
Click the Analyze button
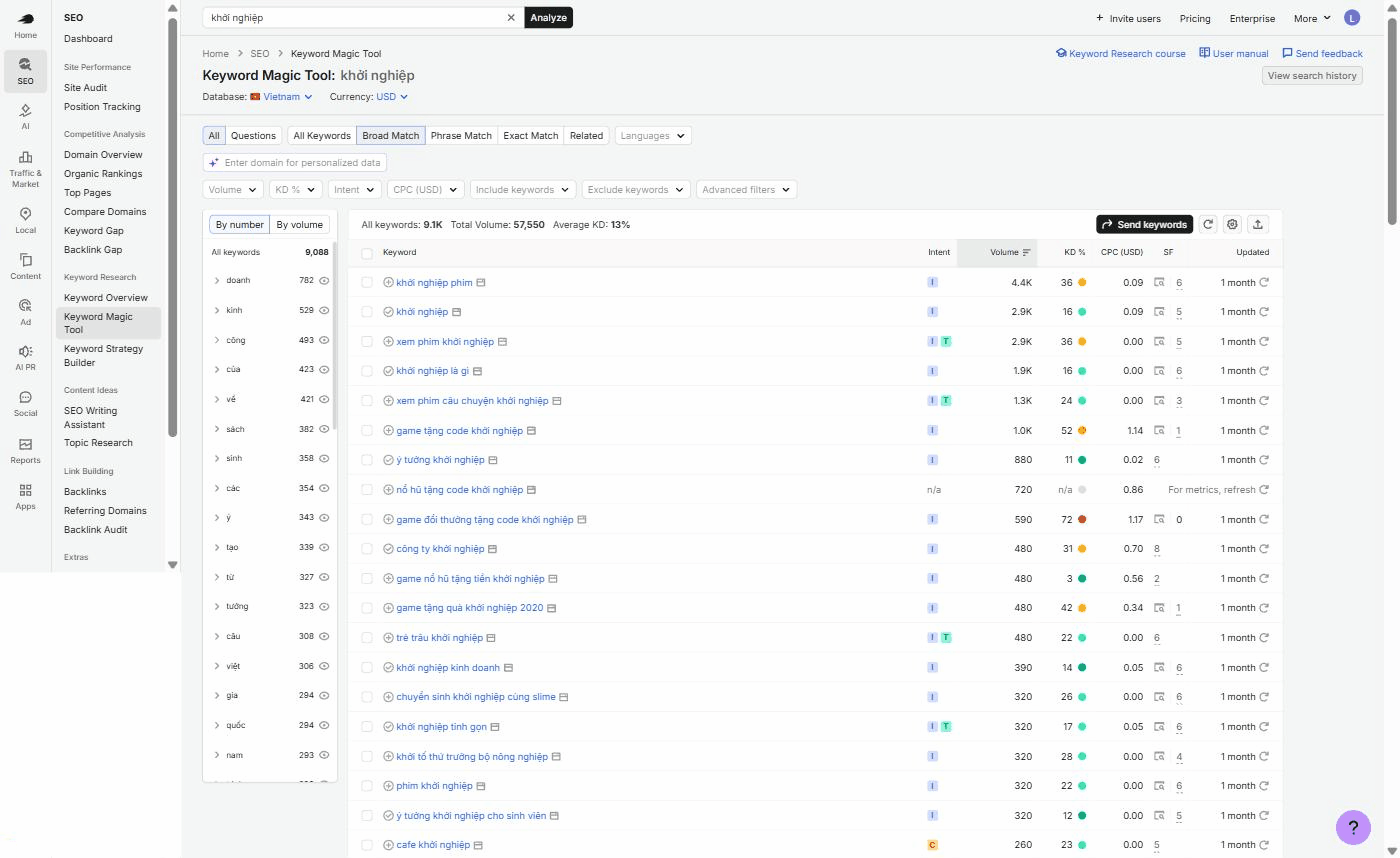coord(548,17)
